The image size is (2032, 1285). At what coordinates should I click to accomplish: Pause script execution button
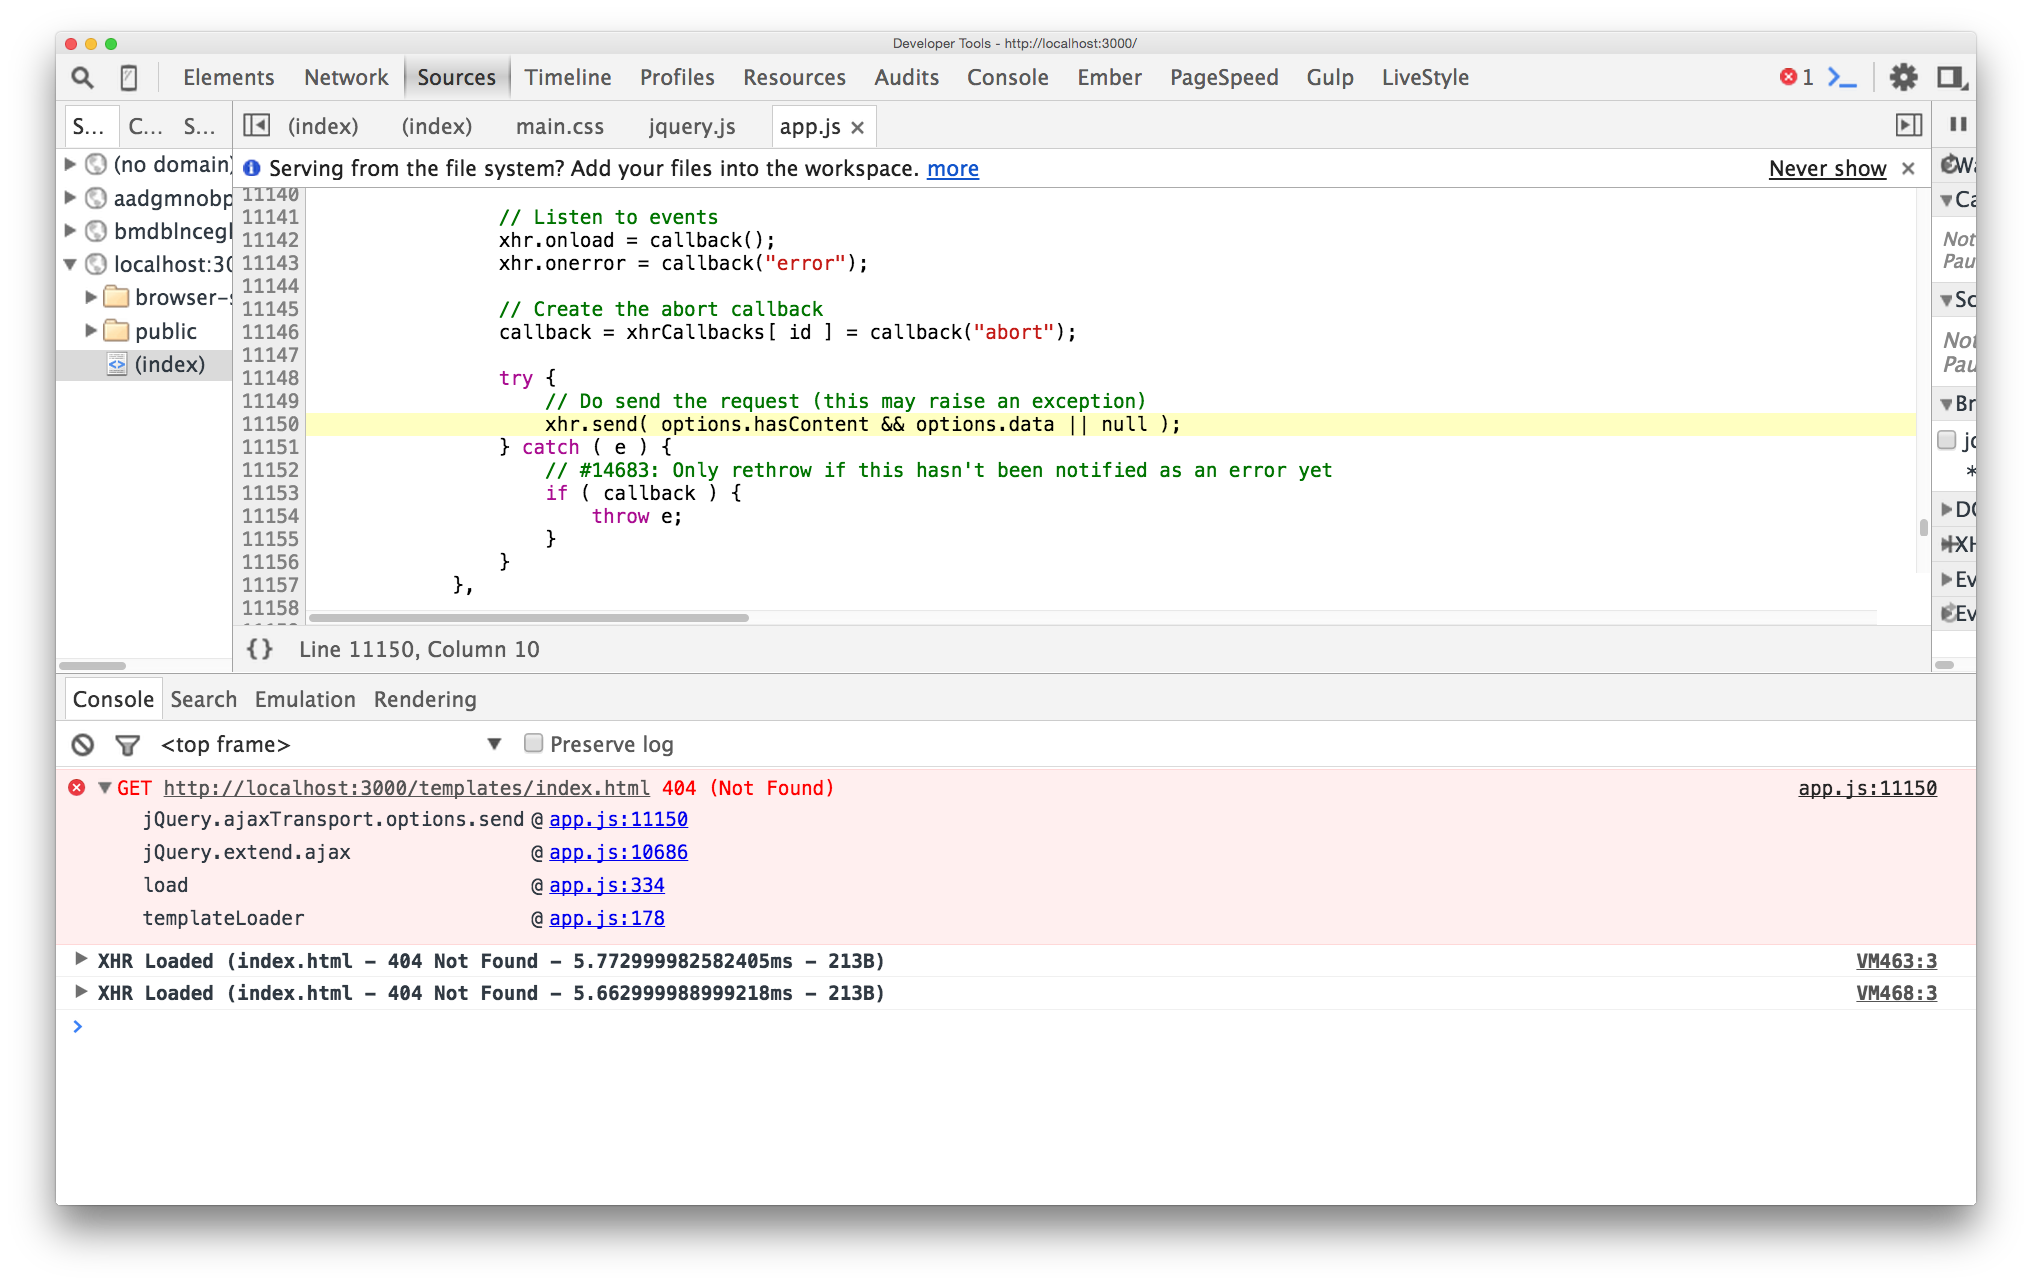pyautogui.click(x=1958, y=125)
